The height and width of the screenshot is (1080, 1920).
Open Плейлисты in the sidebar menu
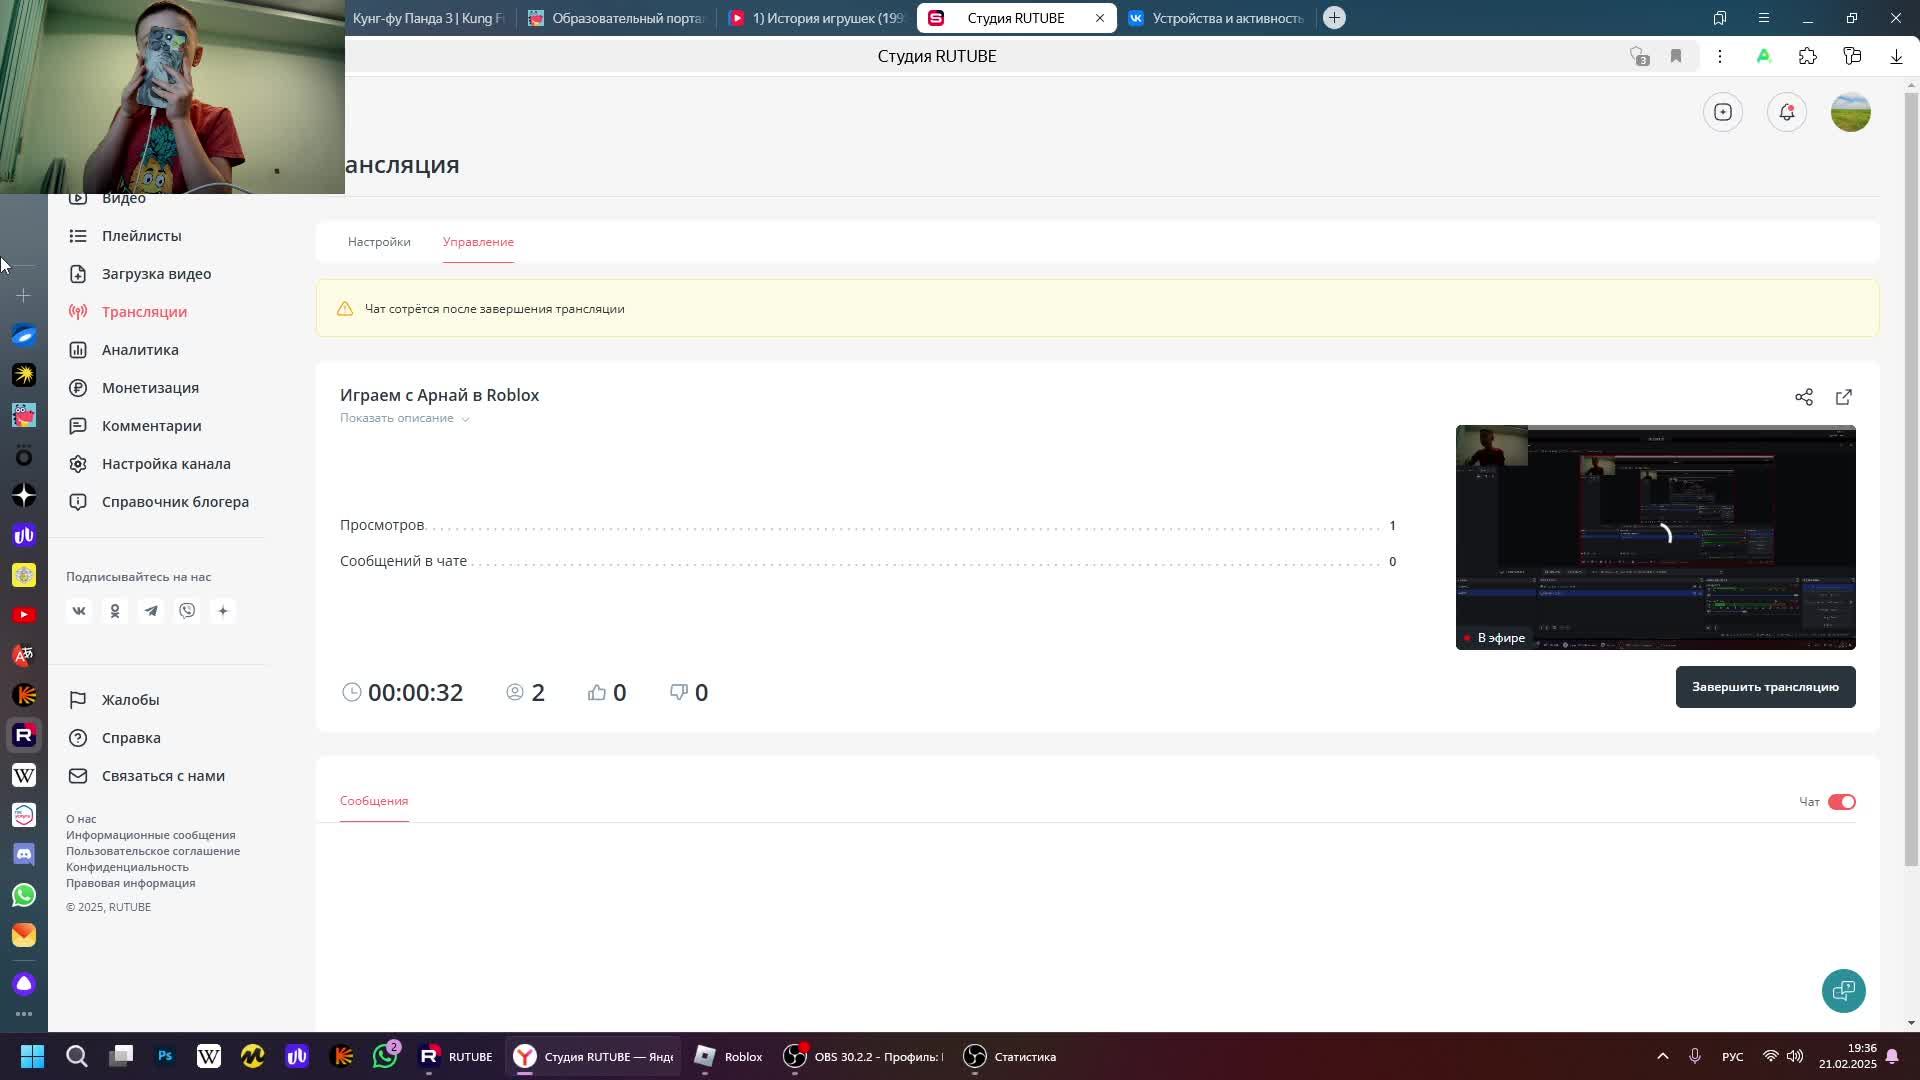pyautogui.click(x=142, y=236)
